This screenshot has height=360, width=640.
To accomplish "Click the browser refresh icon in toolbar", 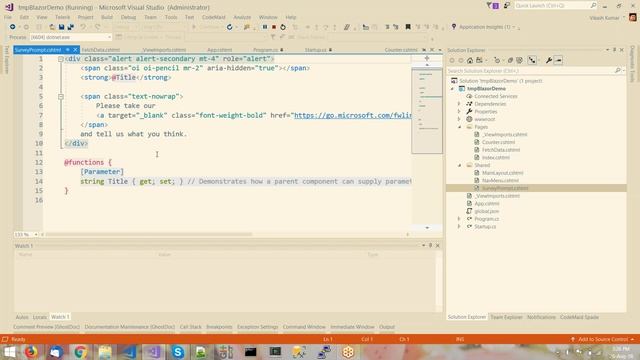I will (229, 27).
